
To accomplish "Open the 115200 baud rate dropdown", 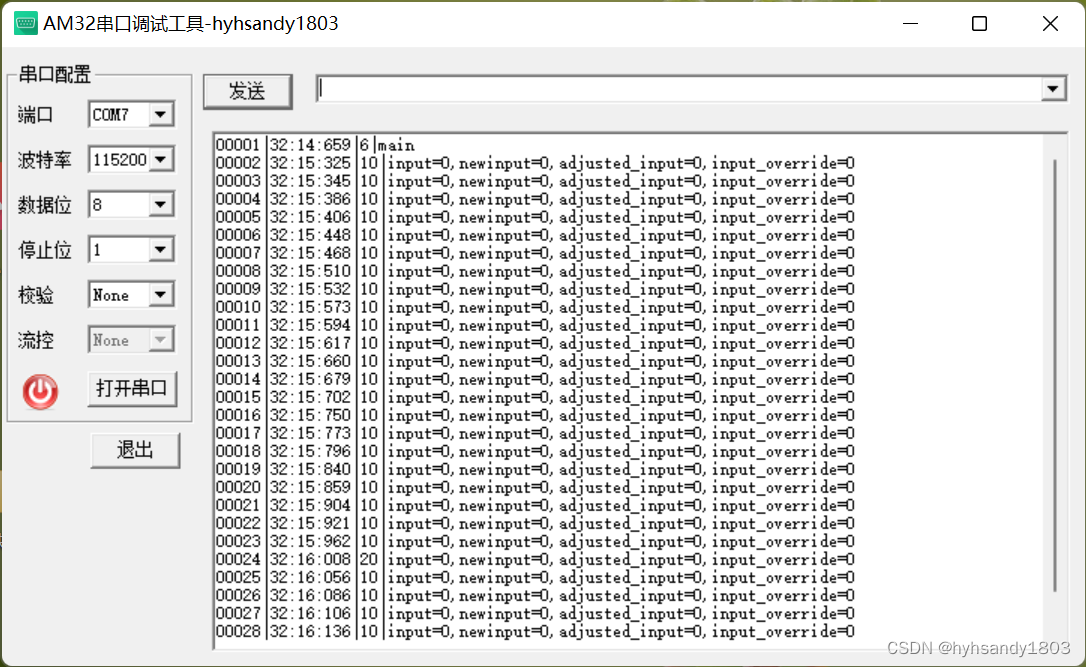I will pos(160,159).
